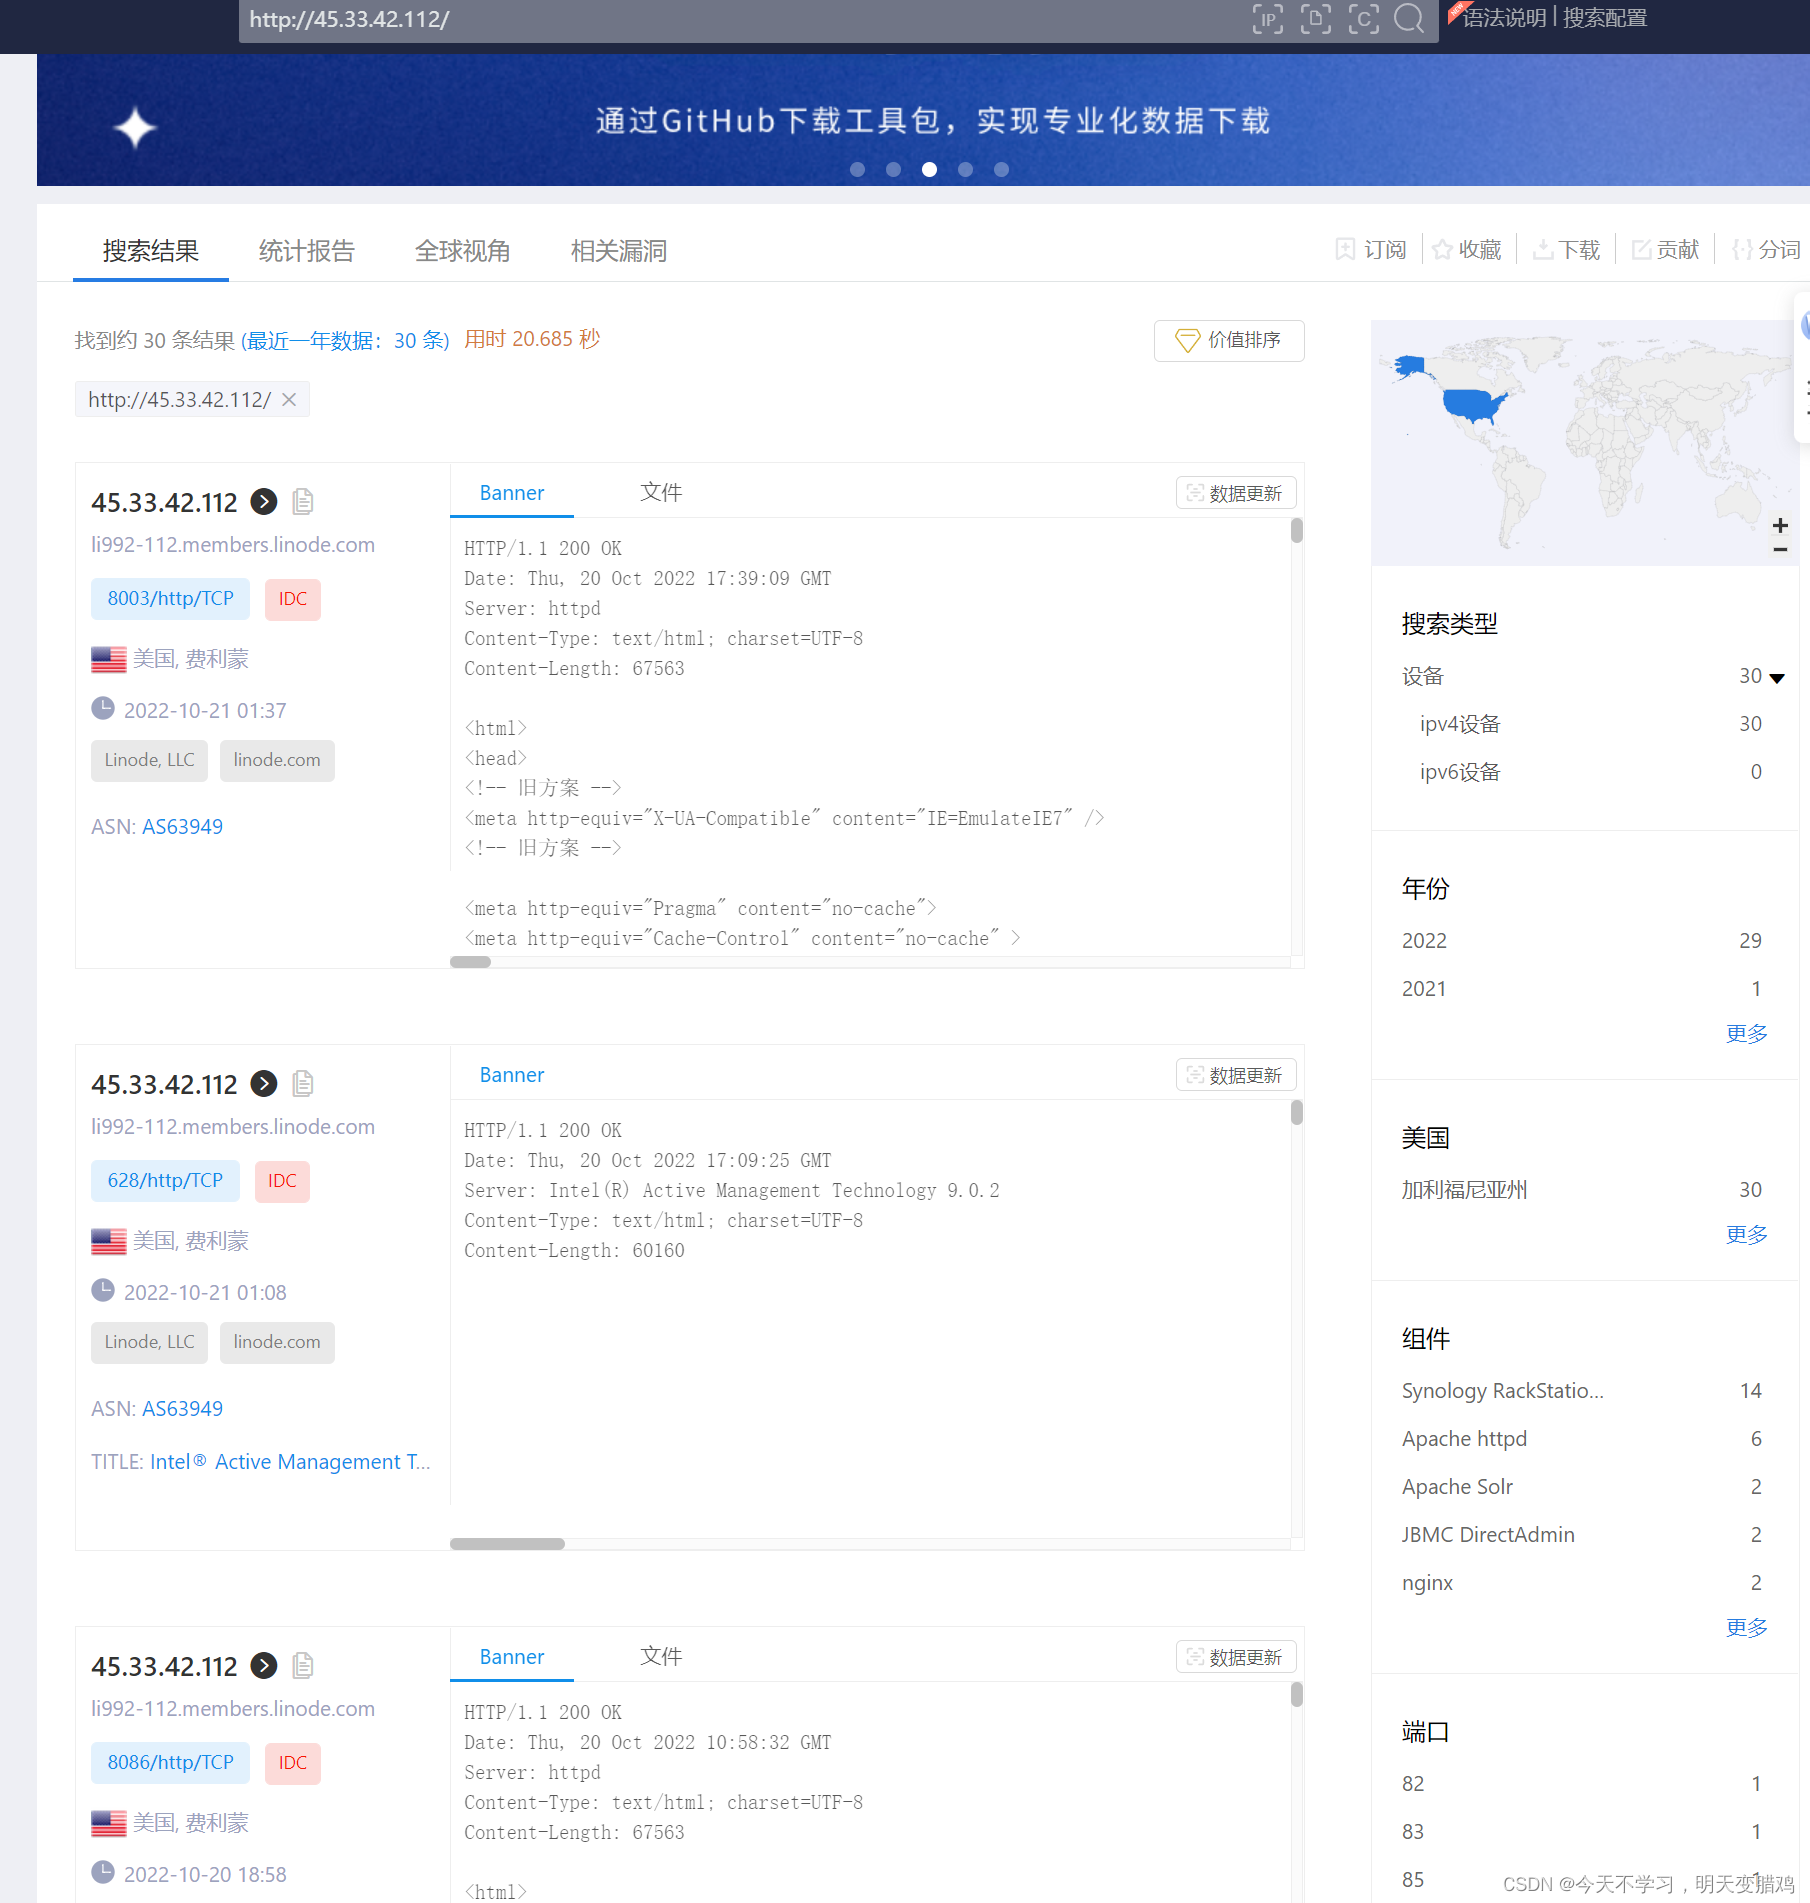
Task: Copy the first 45.33.42.112 result with copy icon
Action: click(x=303, y=502)
